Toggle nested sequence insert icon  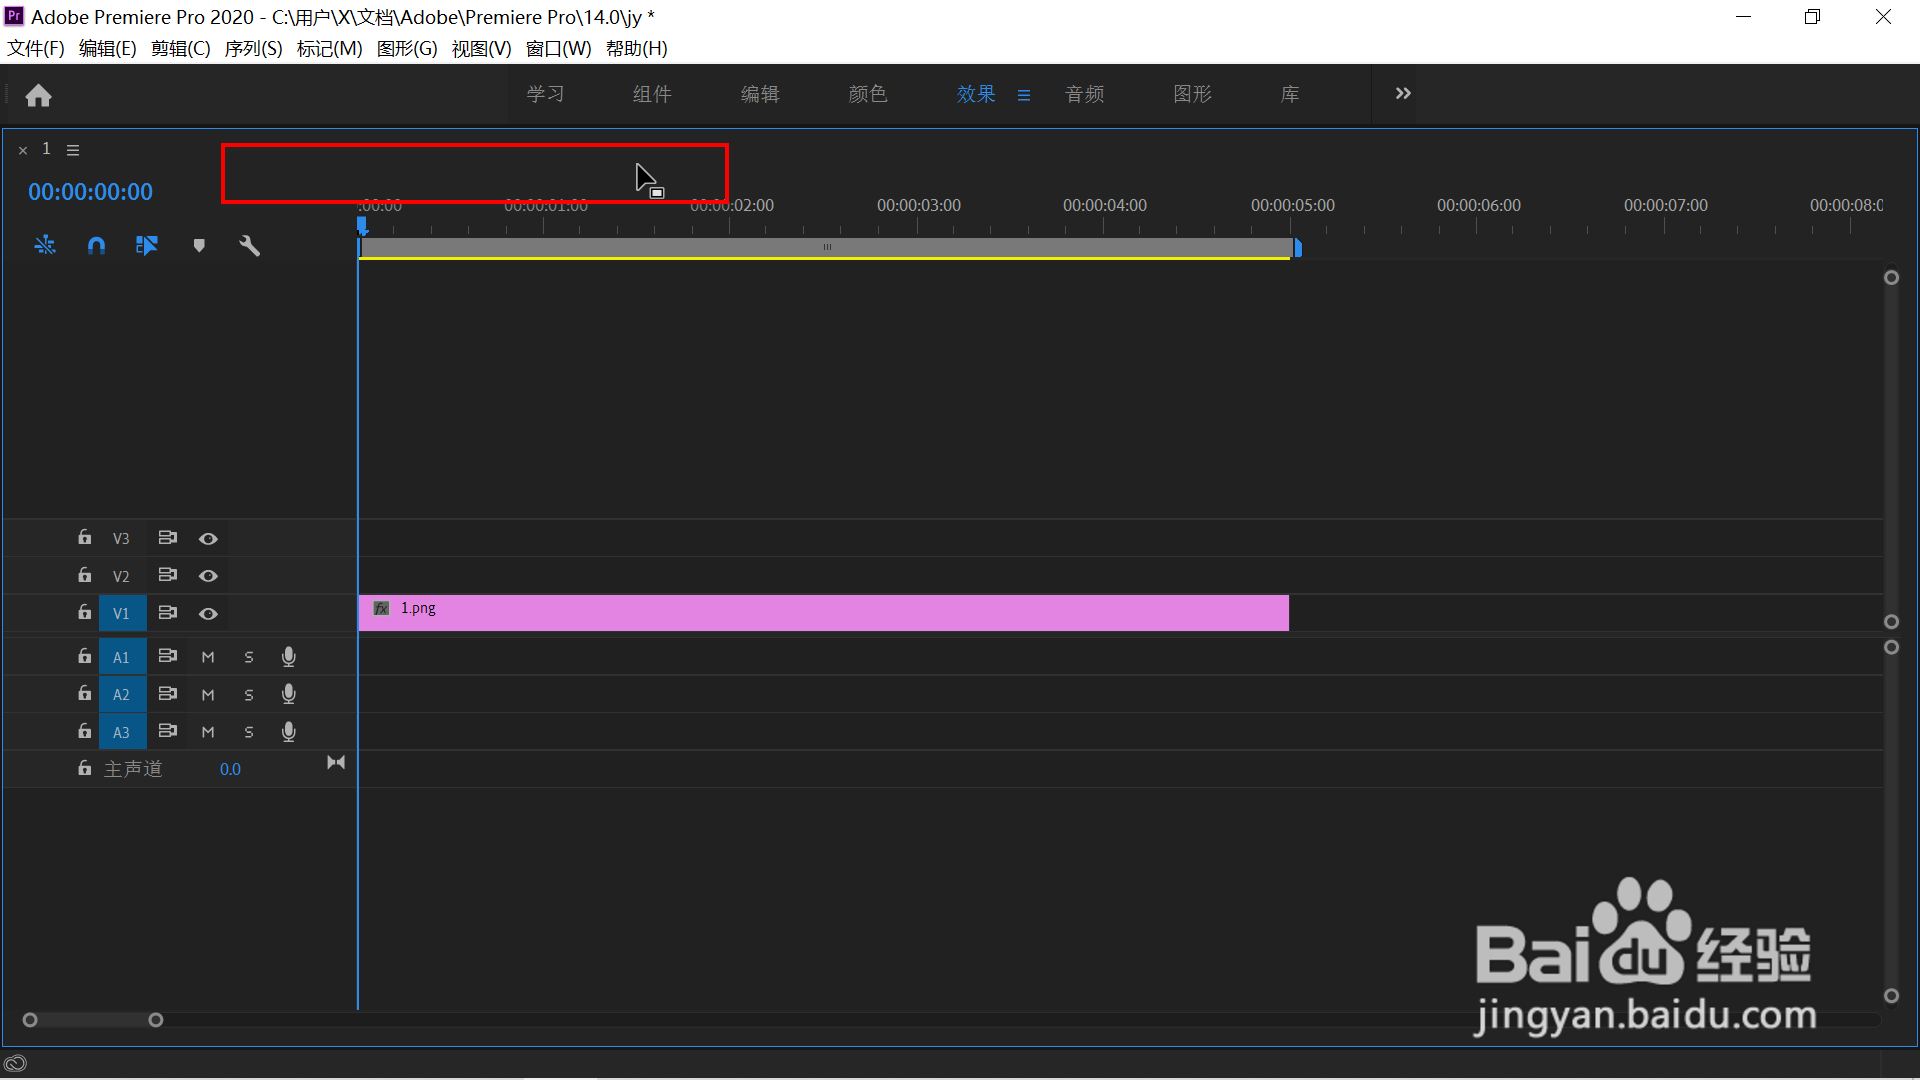click(x=45, y=245)
